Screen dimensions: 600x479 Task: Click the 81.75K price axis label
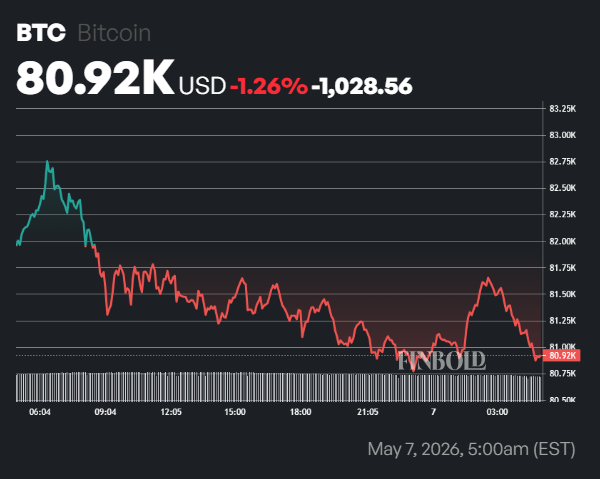point(562,268)
